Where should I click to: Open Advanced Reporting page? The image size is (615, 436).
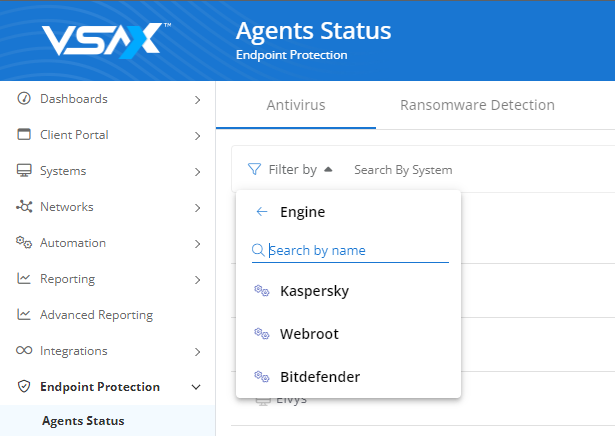click(x=96, y=315)
